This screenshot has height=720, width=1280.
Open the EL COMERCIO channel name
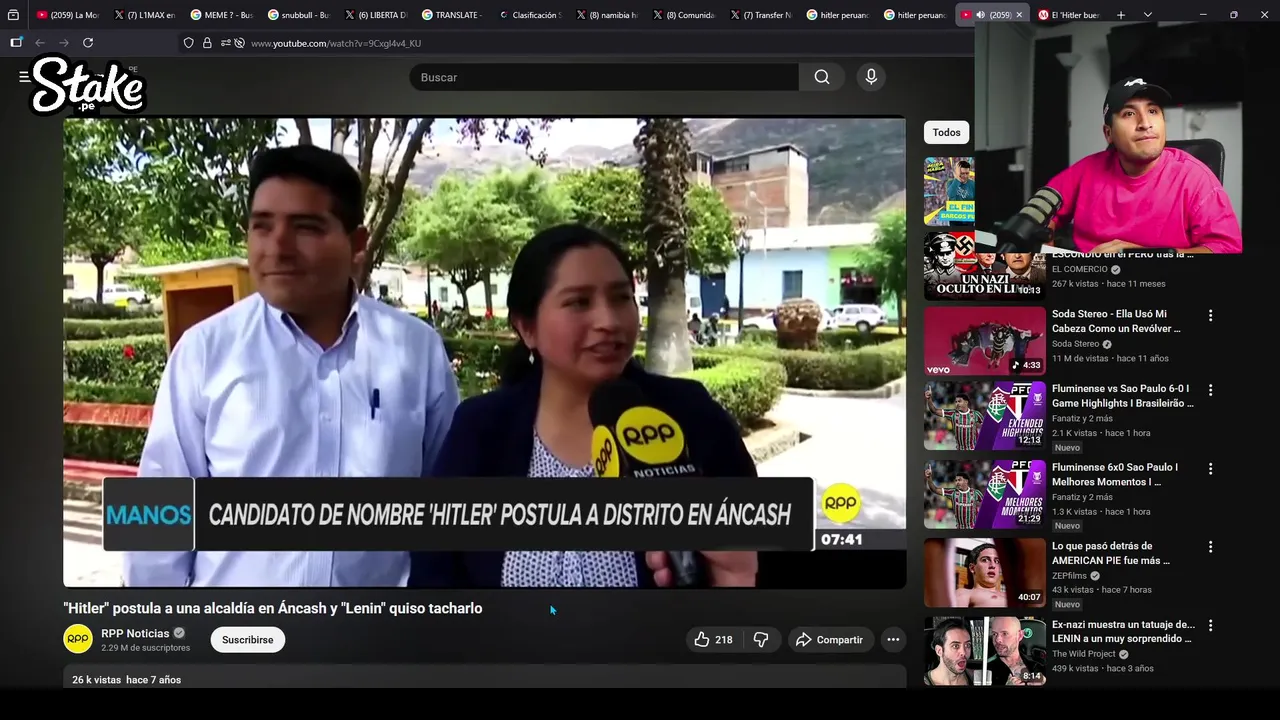1080,269
